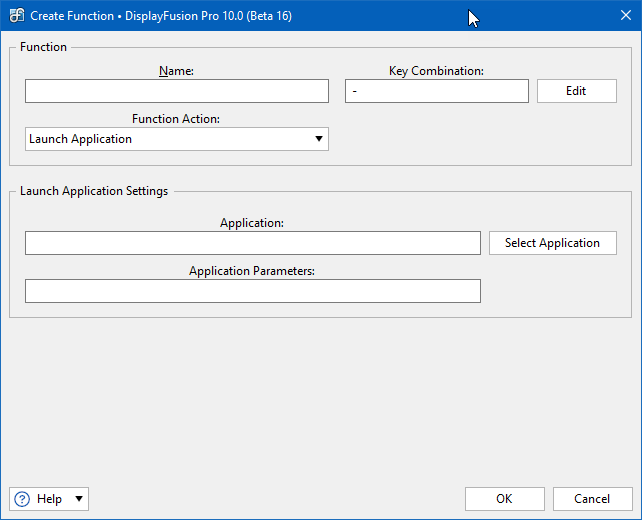Click into the Name field
Screen dimensions: 642x520
click(x=177, y=91)
